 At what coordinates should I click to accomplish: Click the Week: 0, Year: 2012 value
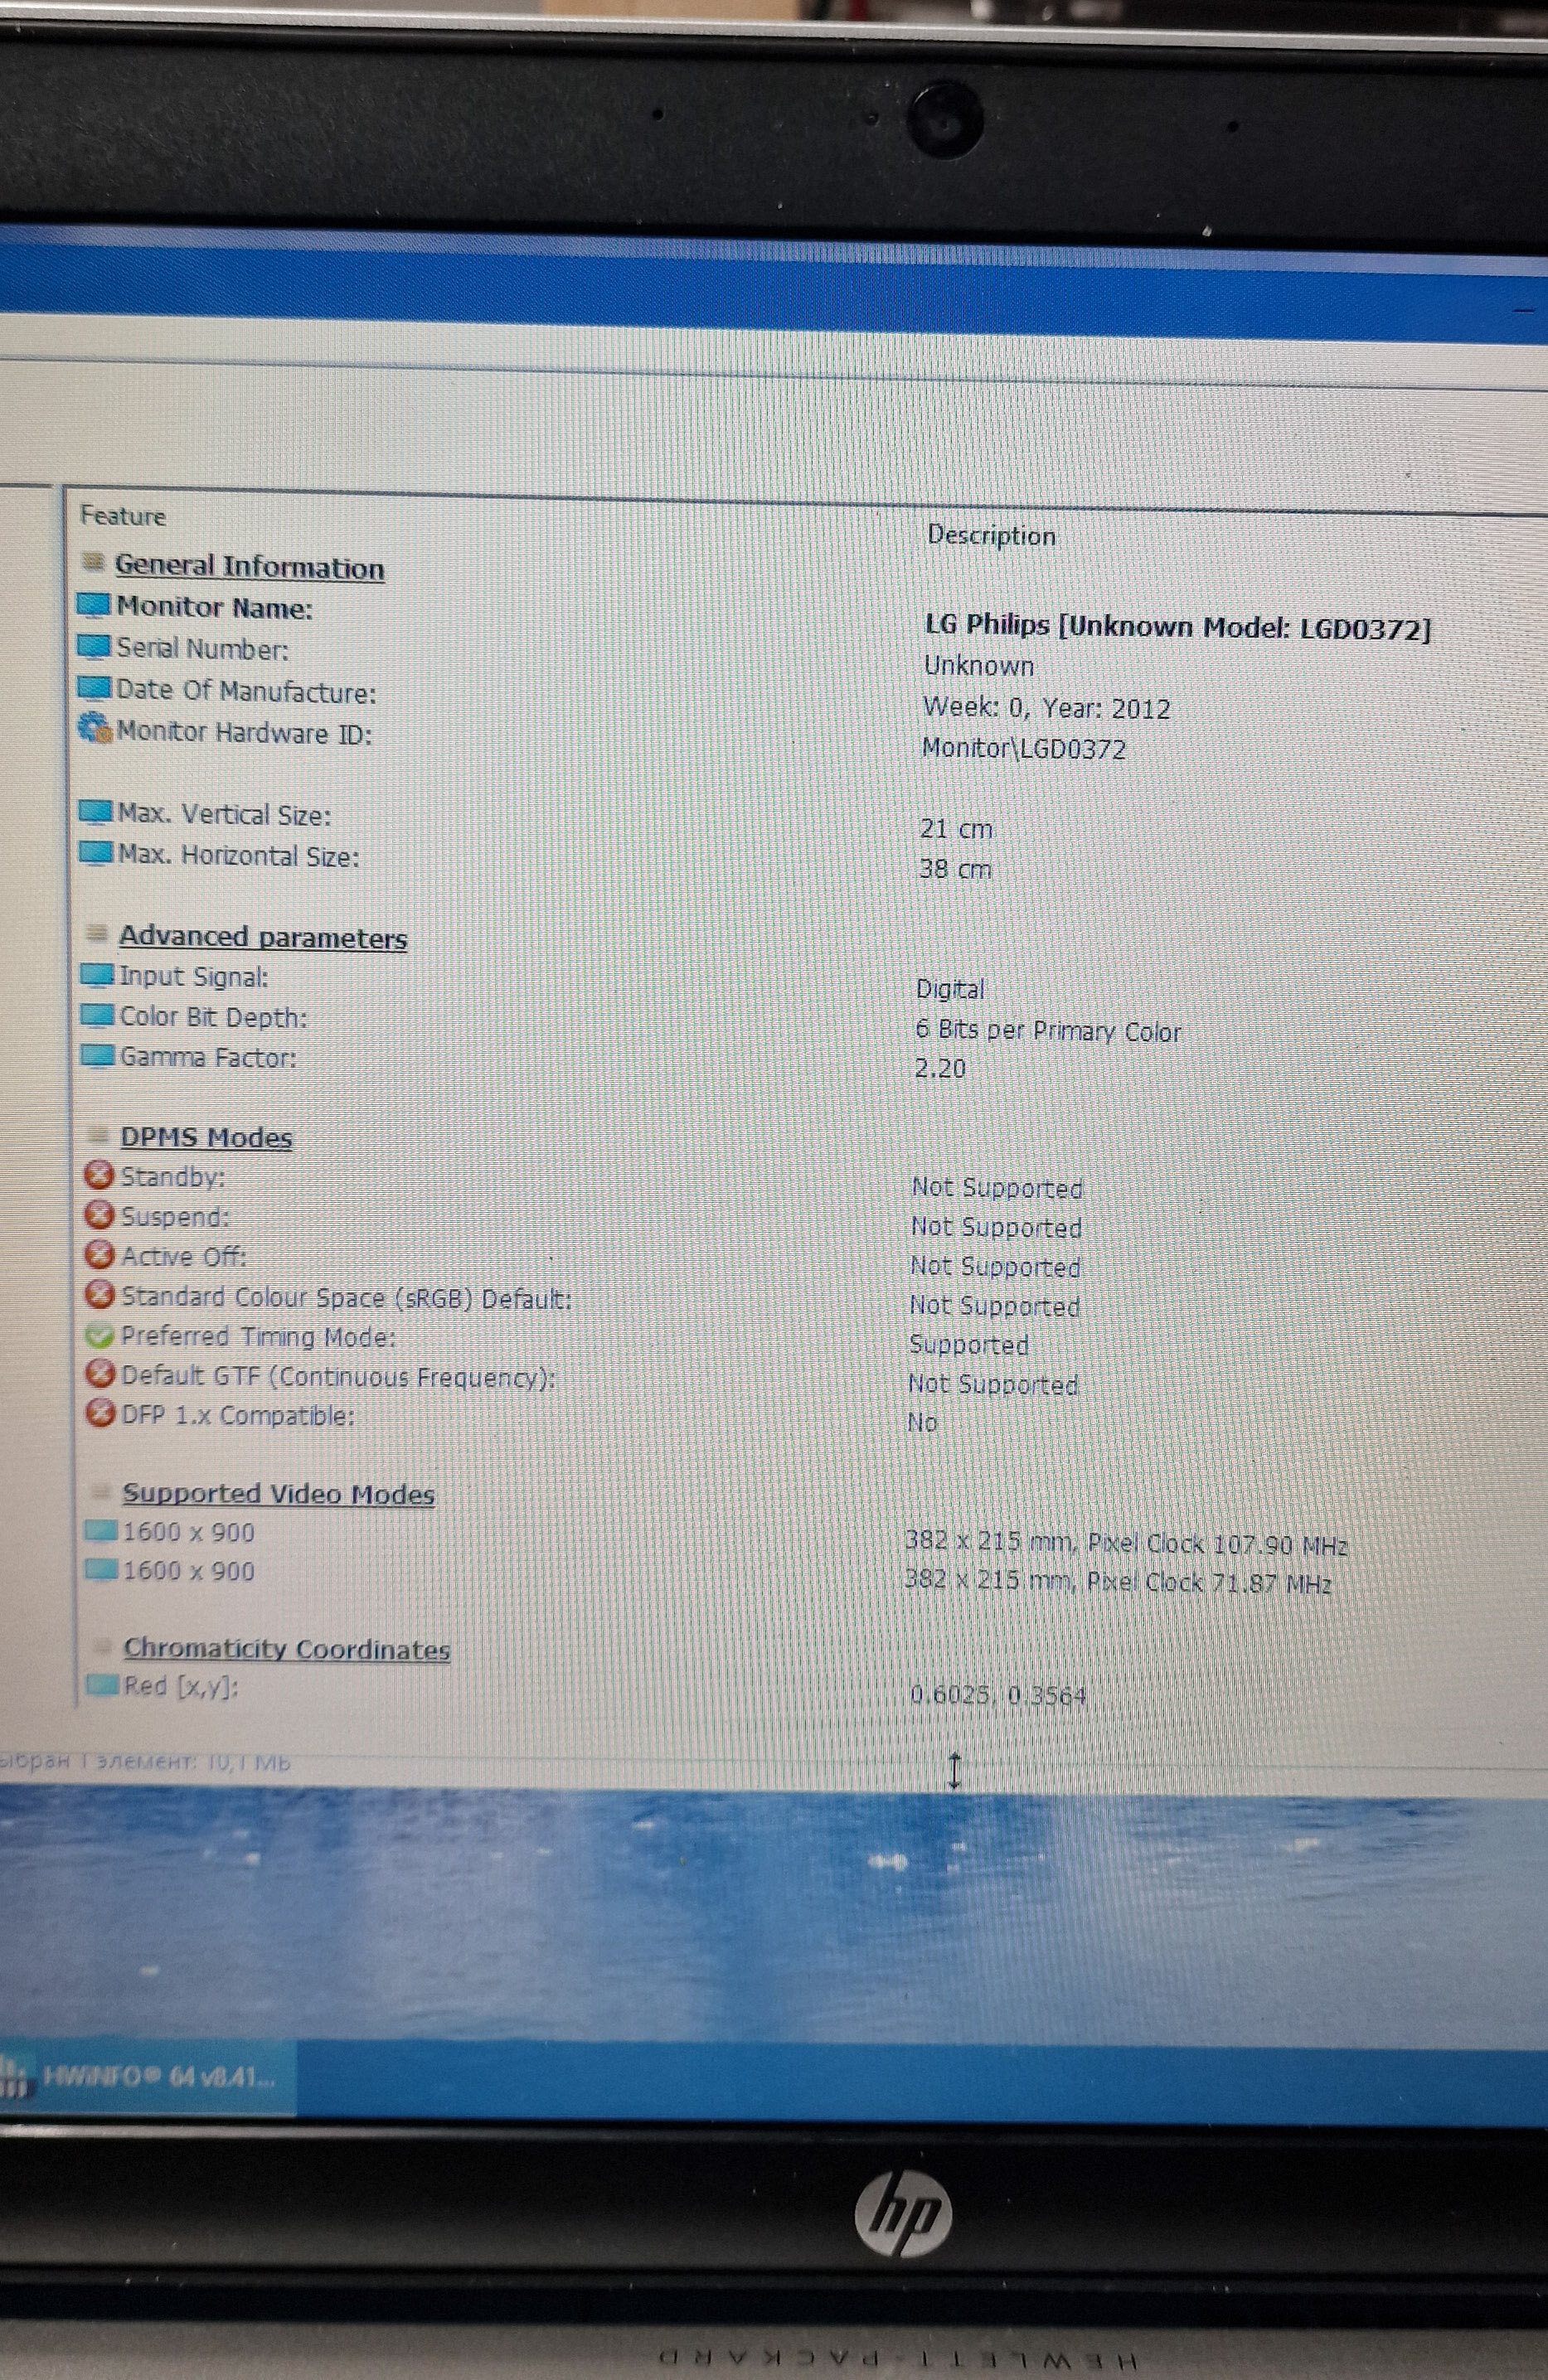(1047, 708)
